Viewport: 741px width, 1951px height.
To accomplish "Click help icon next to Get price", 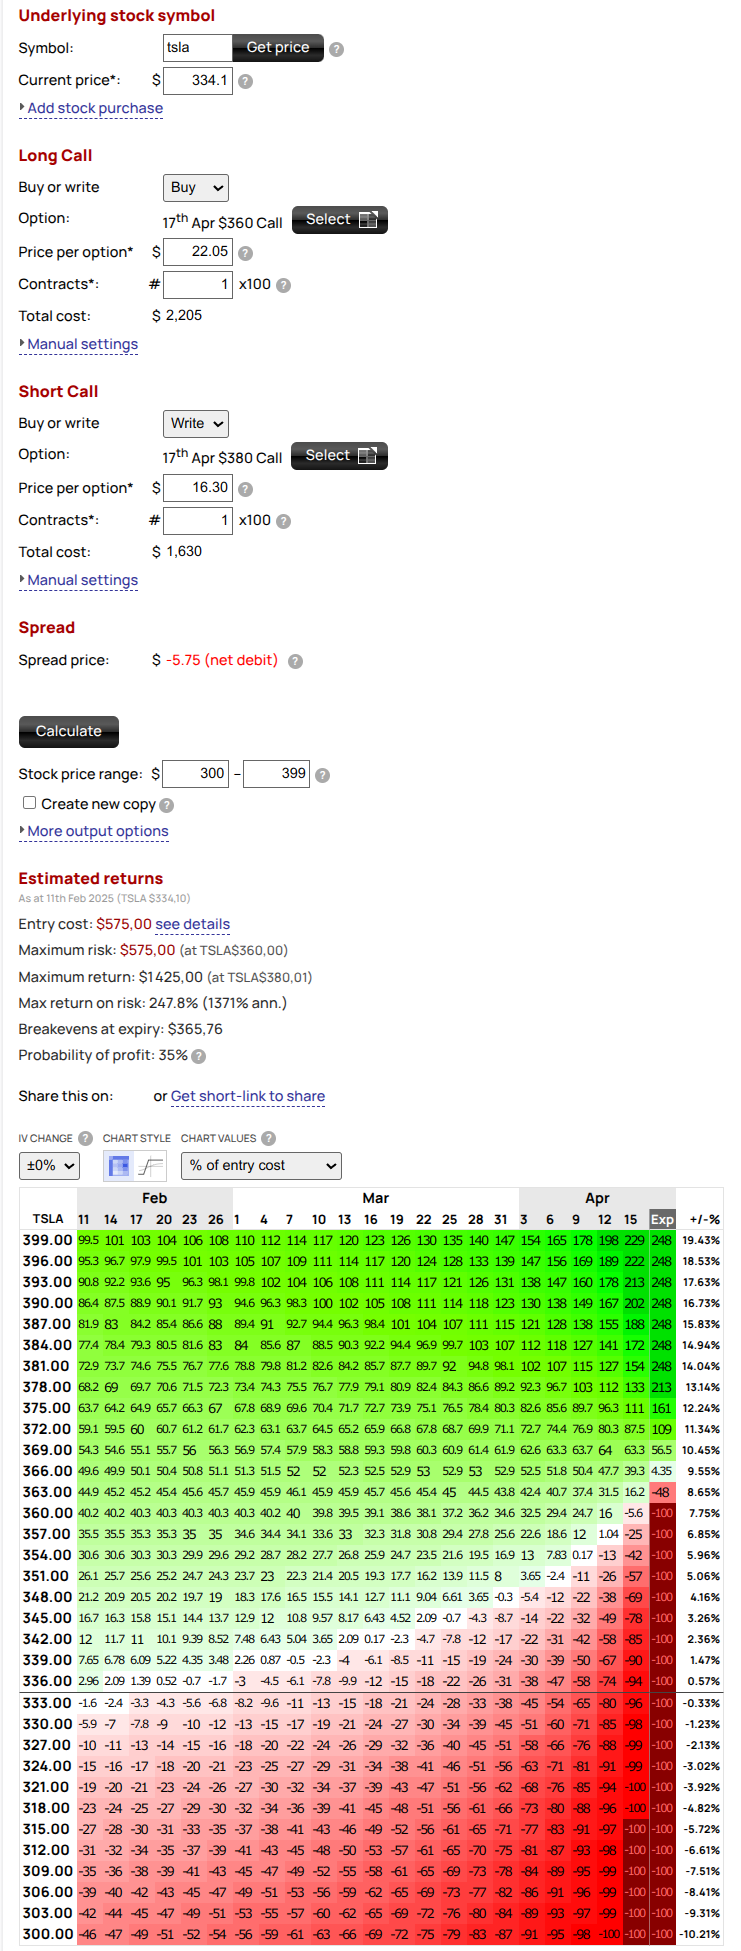I will coord(337,49).
